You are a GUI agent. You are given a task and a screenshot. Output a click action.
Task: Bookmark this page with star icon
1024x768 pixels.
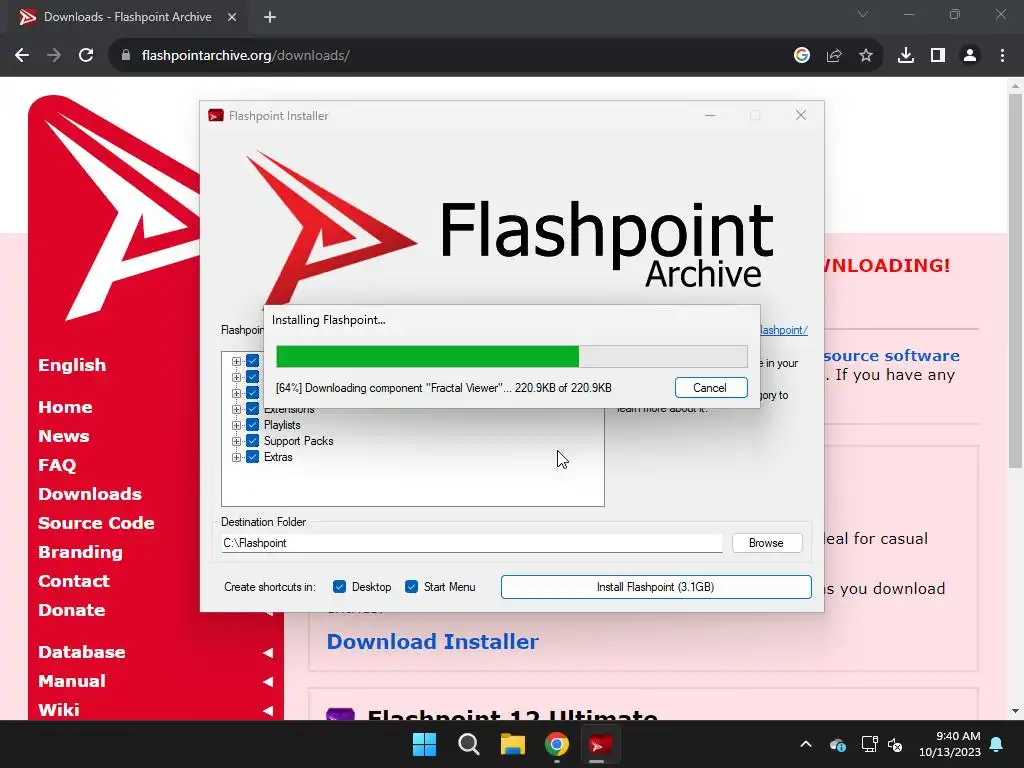(866, 56)
